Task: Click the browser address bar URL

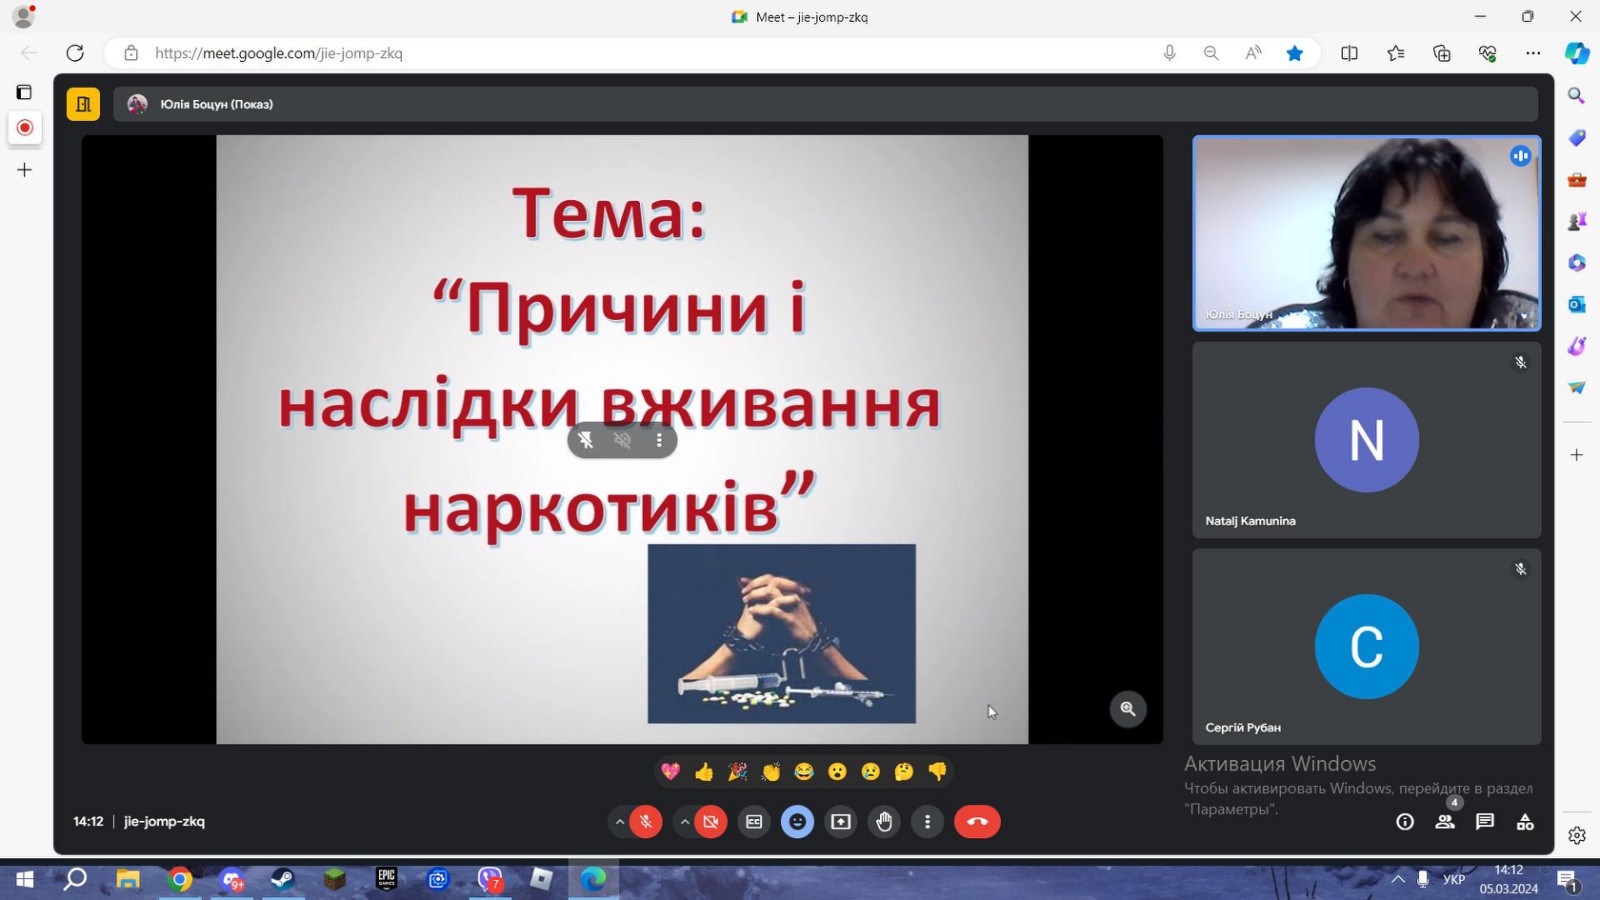Action: point(279,53)
